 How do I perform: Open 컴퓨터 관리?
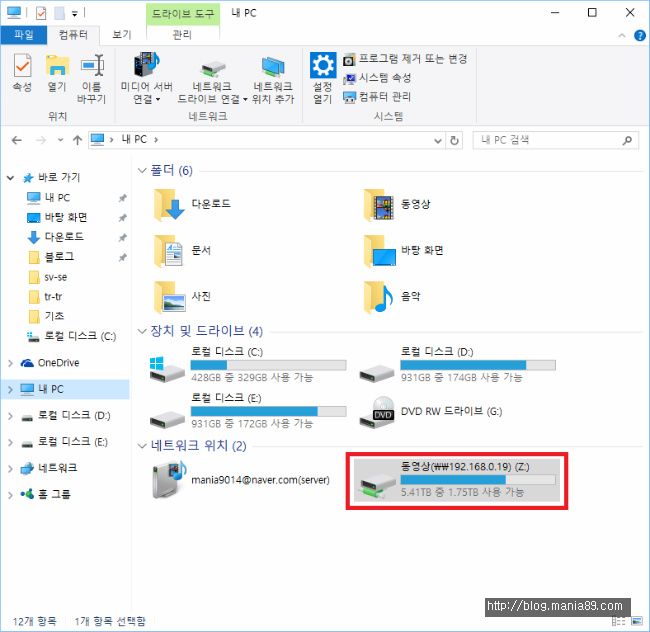(x=377, y=97)
